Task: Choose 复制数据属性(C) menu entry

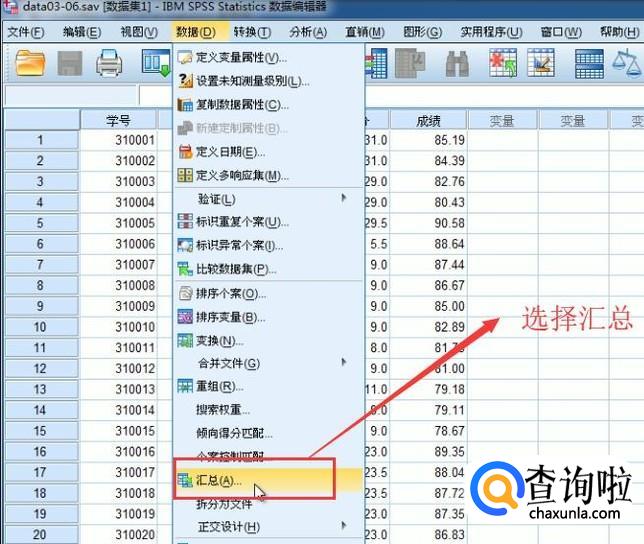Action: coord(269,105)
